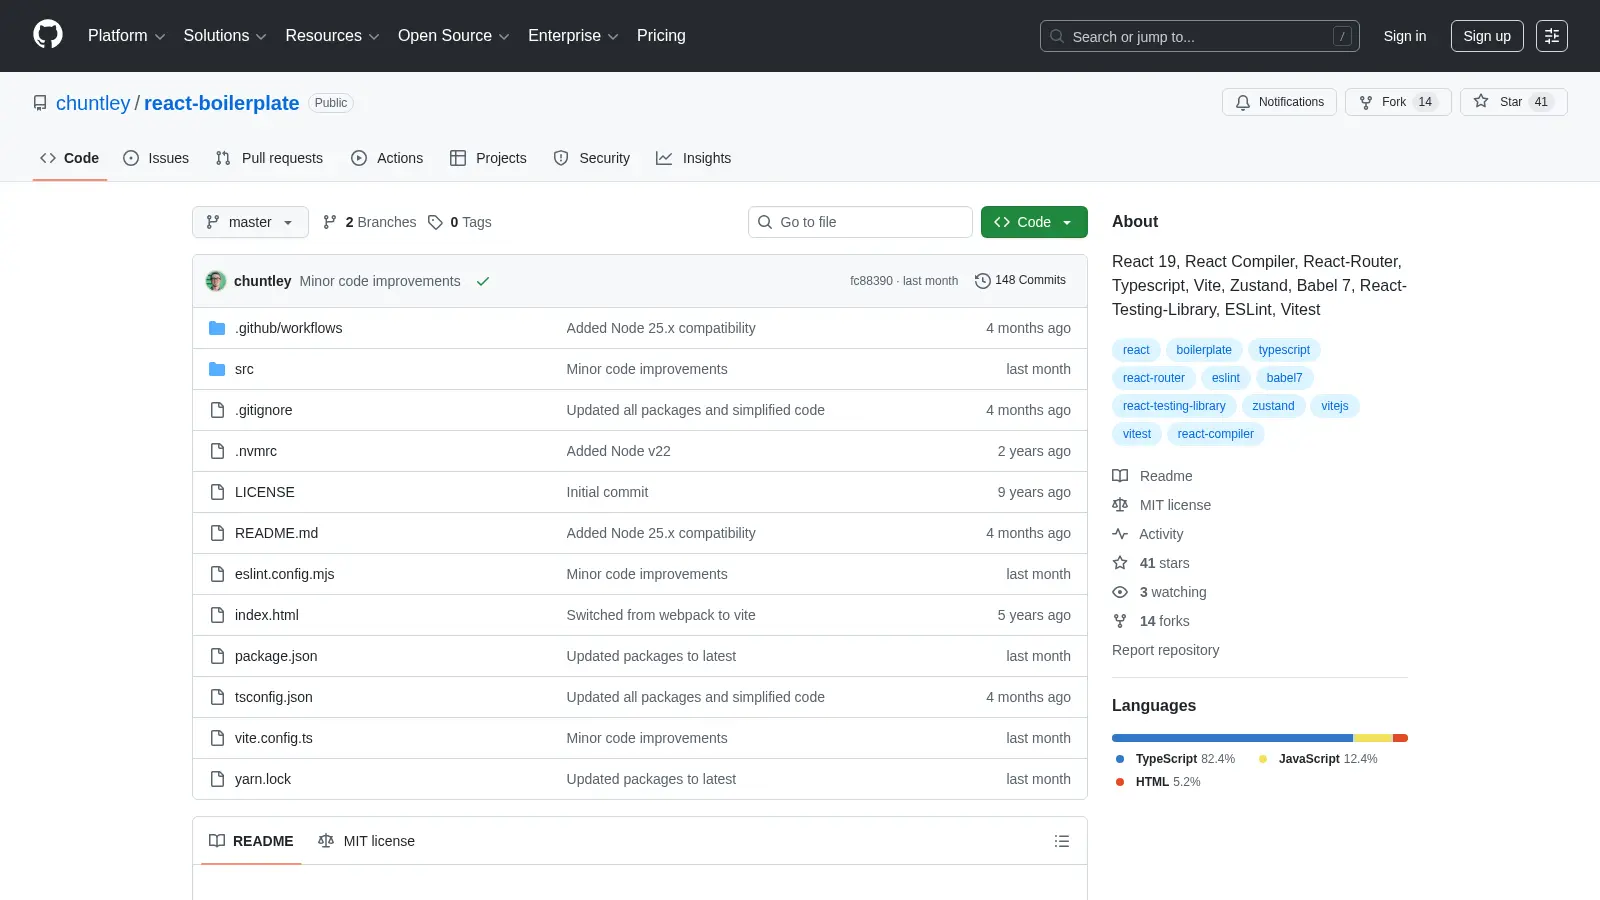Click file icon next to tsconfig.json
This screenshot has width=1600, height=900.
[217, 697]
